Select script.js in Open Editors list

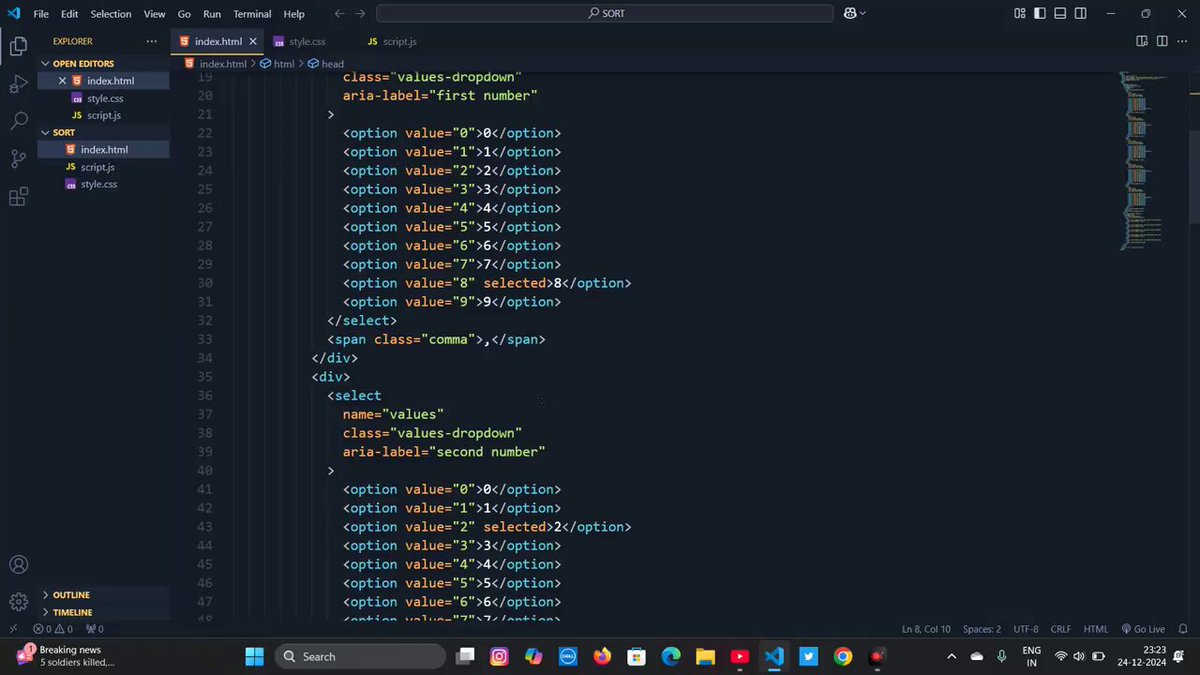coord(103,115)
